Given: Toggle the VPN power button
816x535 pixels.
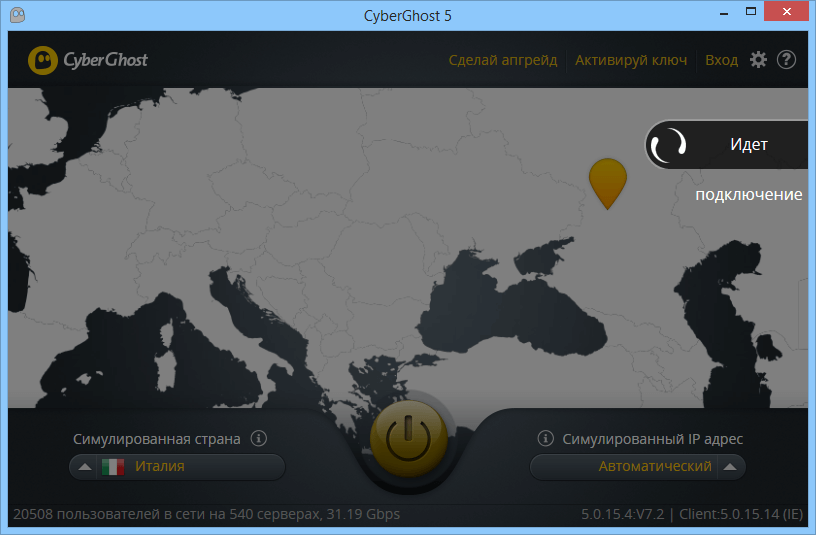Looking at the screenshot, I should [407, 440].
